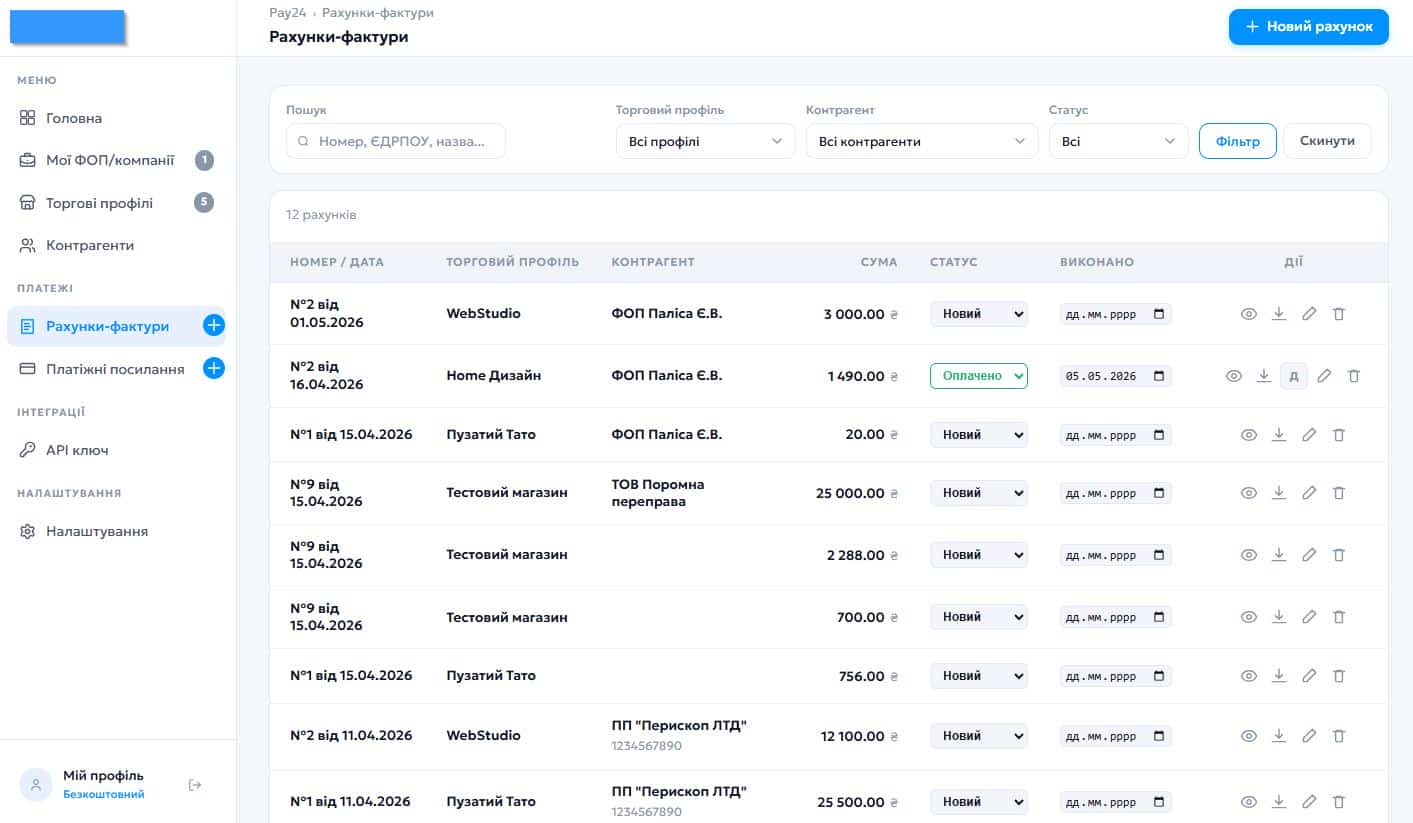This screenshot has height=823, width=1413.
Task: Download the invoice for 20.00
Action: click(x=1279, y=435)
